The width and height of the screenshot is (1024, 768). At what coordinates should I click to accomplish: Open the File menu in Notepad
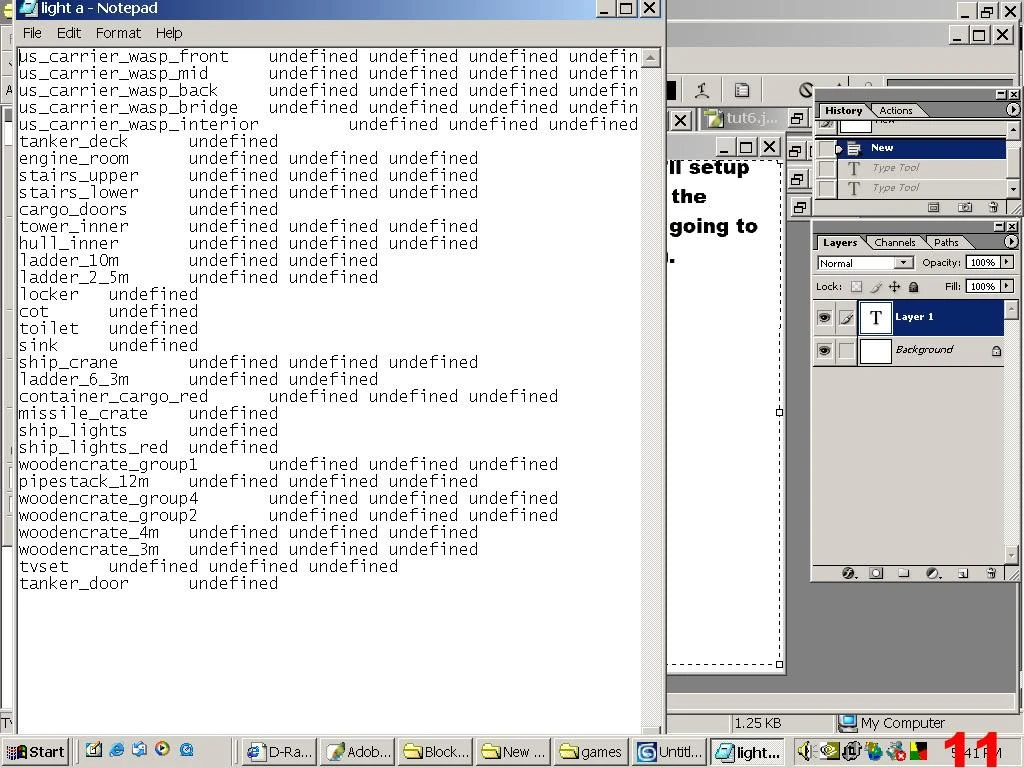[x=32, y=33]
